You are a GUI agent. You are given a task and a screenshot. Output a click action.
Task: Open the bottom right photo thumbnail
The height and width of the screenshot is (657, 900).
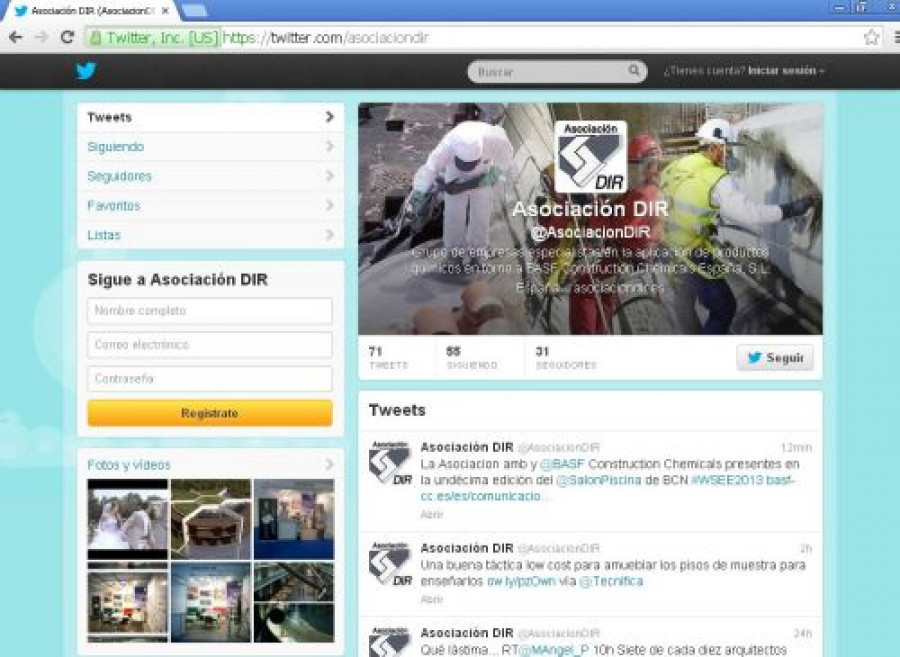(294, 602)
